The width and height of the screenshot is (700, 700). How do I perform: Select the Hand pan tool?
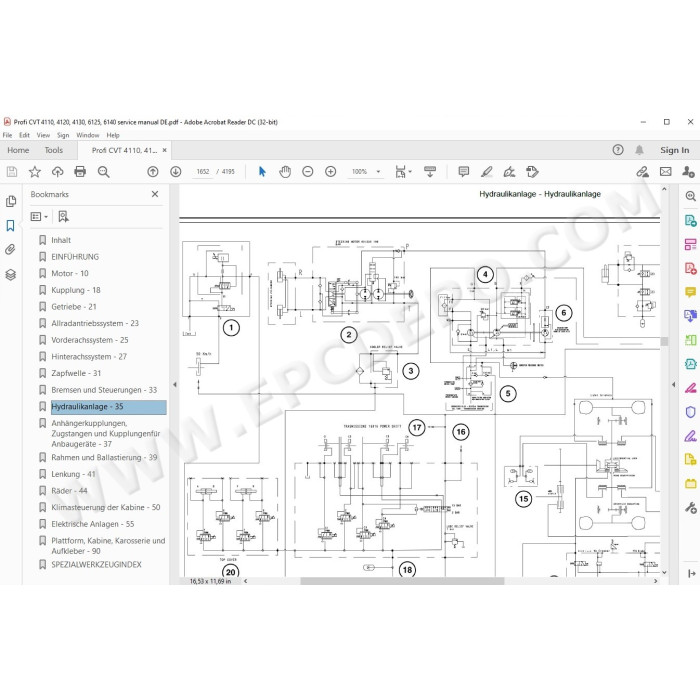coord(285,171)
